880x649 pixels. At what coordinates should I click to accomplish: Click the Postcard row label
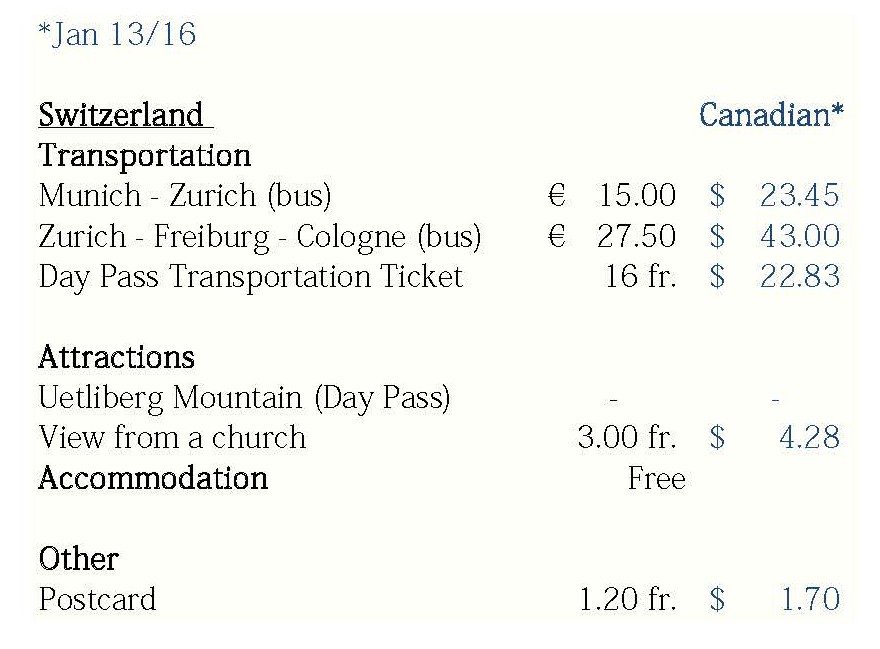click(97, 600)
